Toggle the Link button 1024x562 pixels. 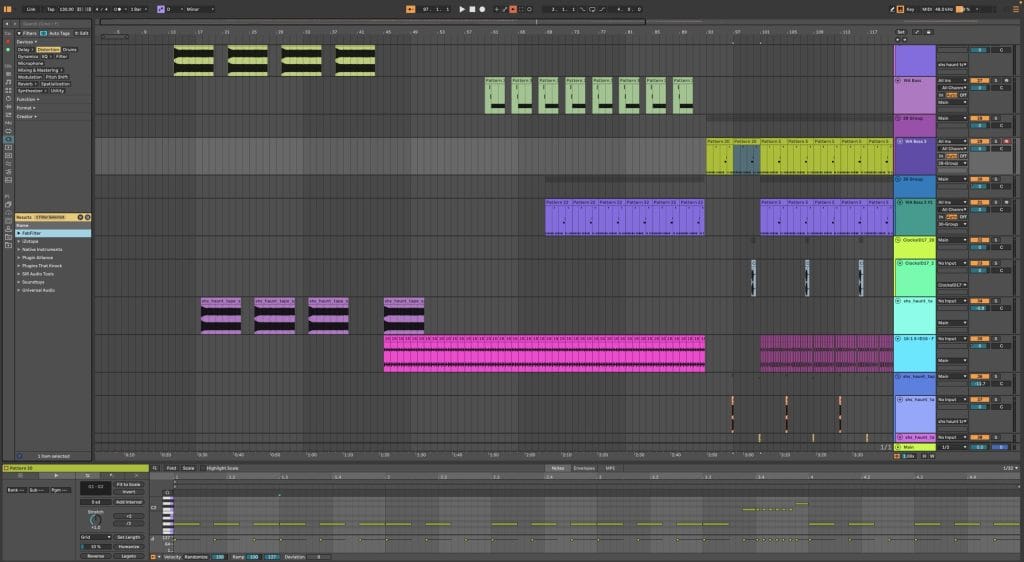(30, 9)
